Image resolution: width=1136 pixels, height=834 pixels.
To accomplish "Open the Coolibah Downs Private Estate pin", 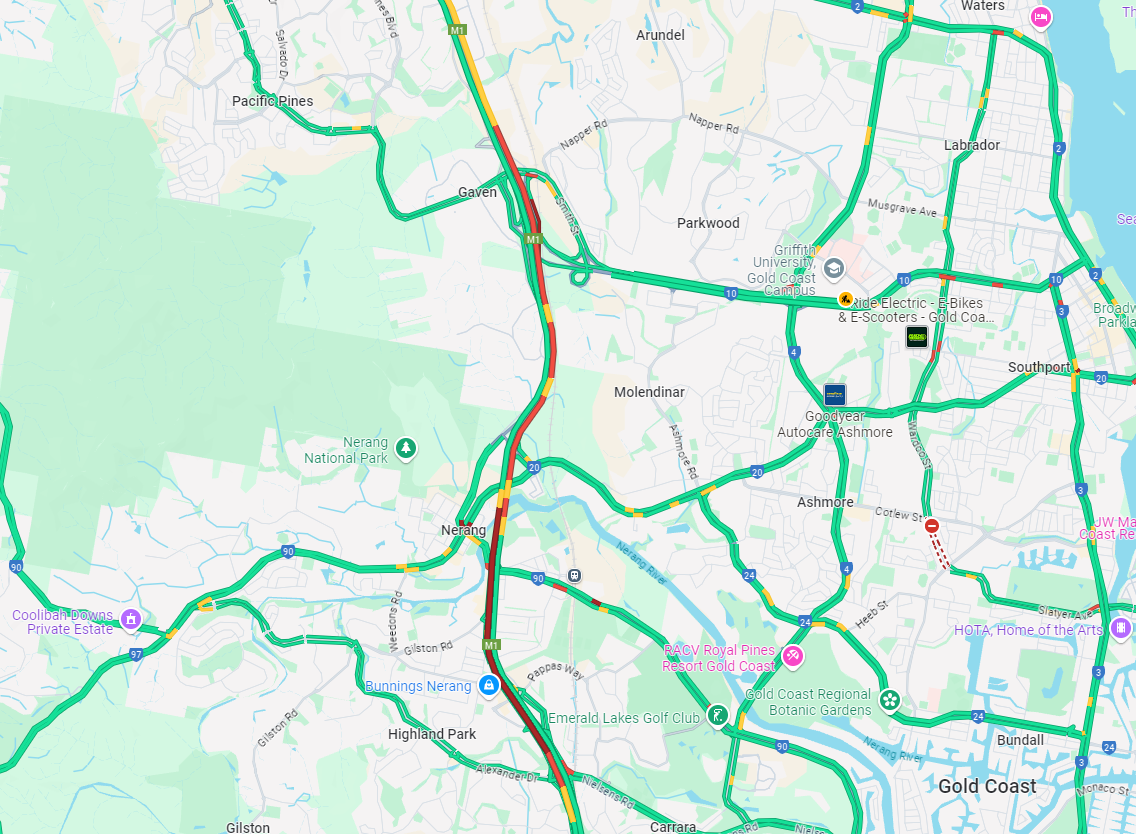I will (130, 620).
